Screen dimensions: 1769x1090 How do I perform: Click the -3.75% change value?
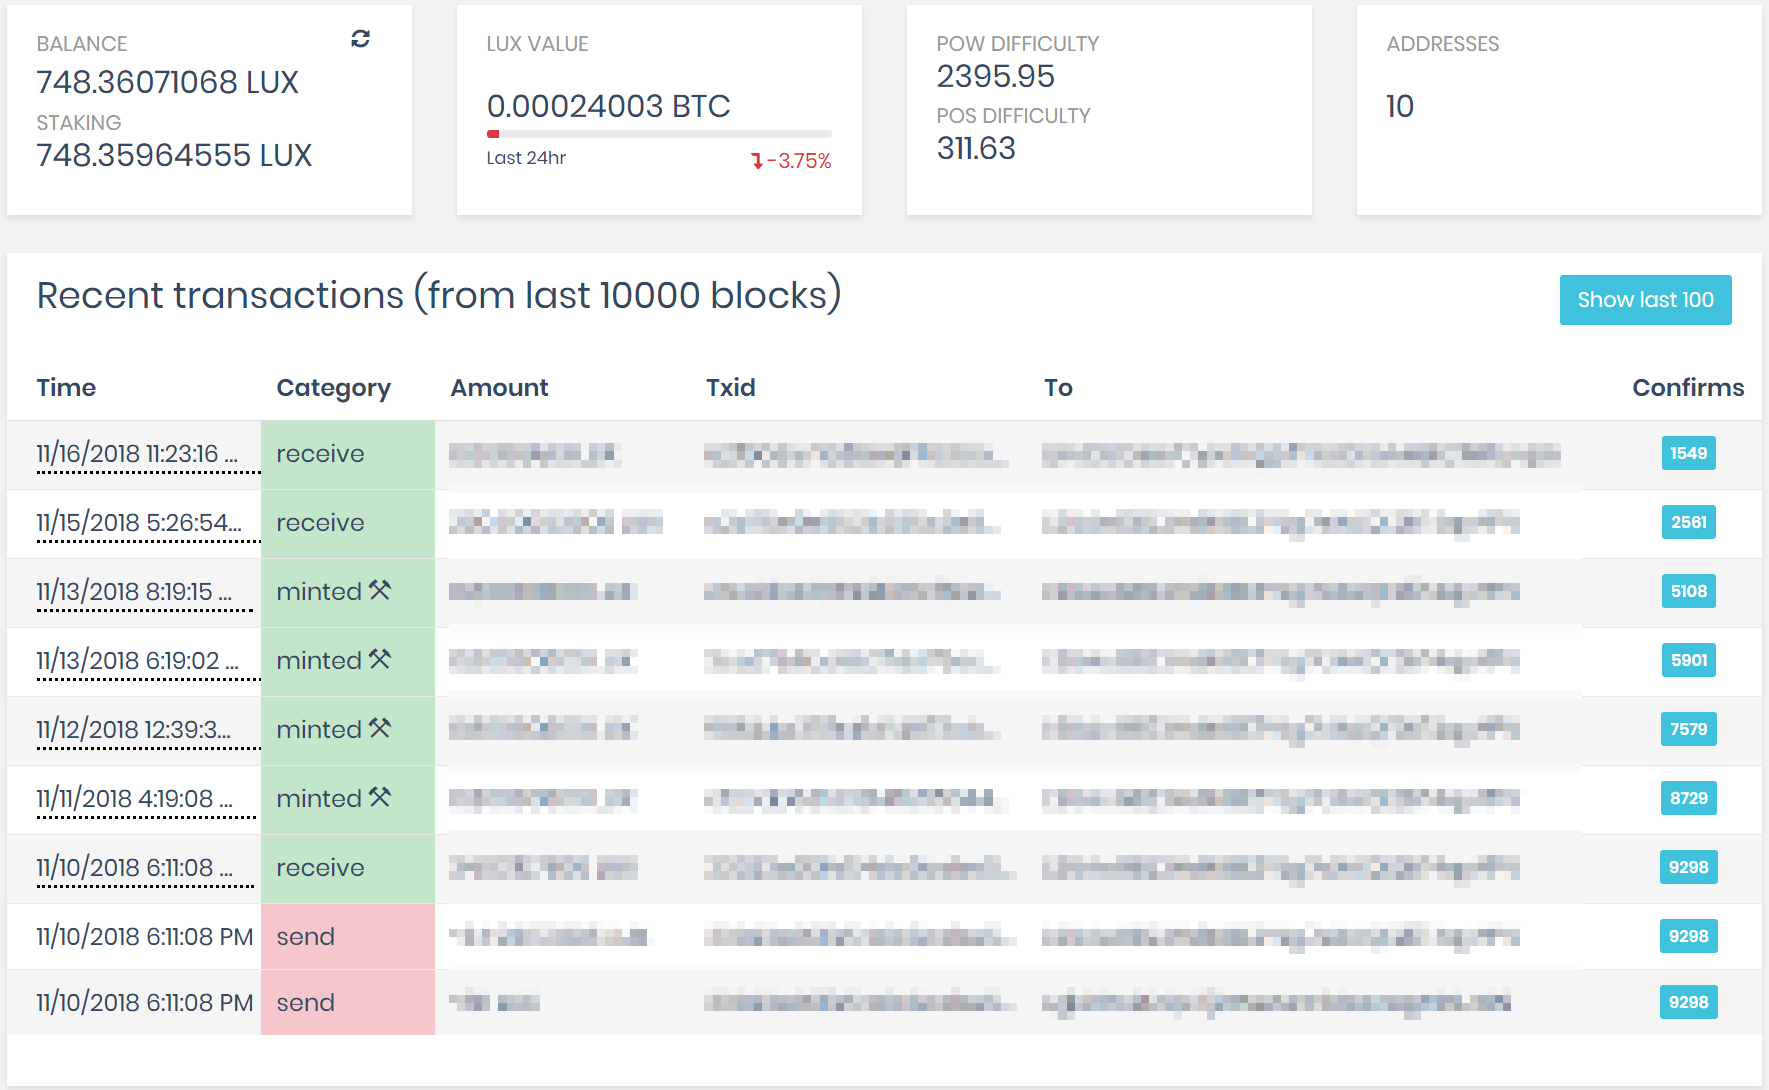point(799,161)
